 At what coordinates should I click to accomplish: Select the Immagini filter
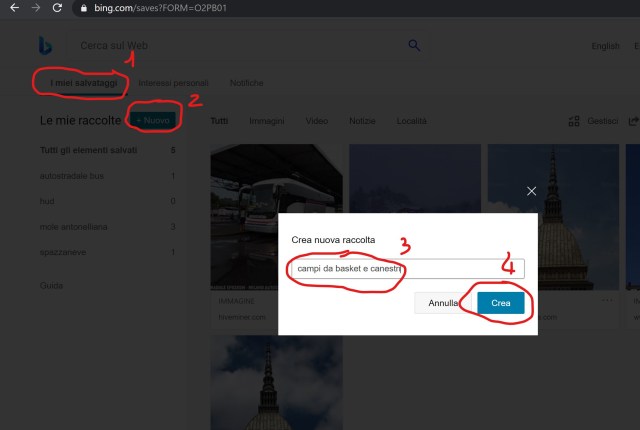click(x=267, y=121)
